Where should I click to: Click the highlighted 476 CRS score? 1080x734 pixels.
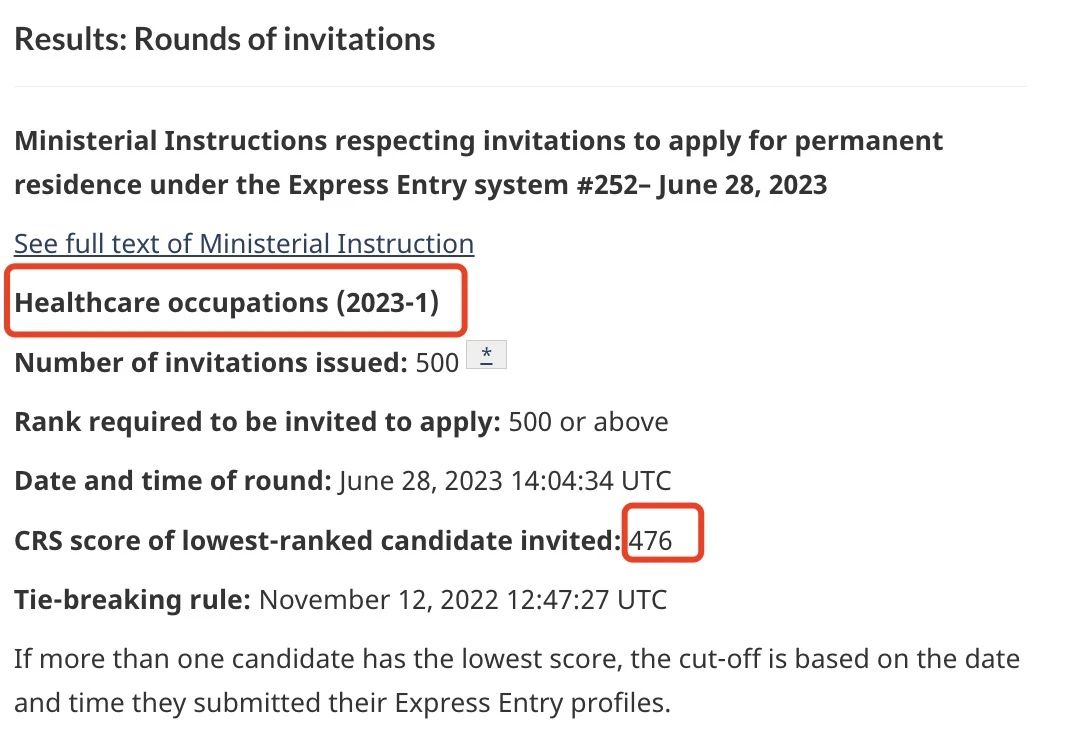pos(650,541)
